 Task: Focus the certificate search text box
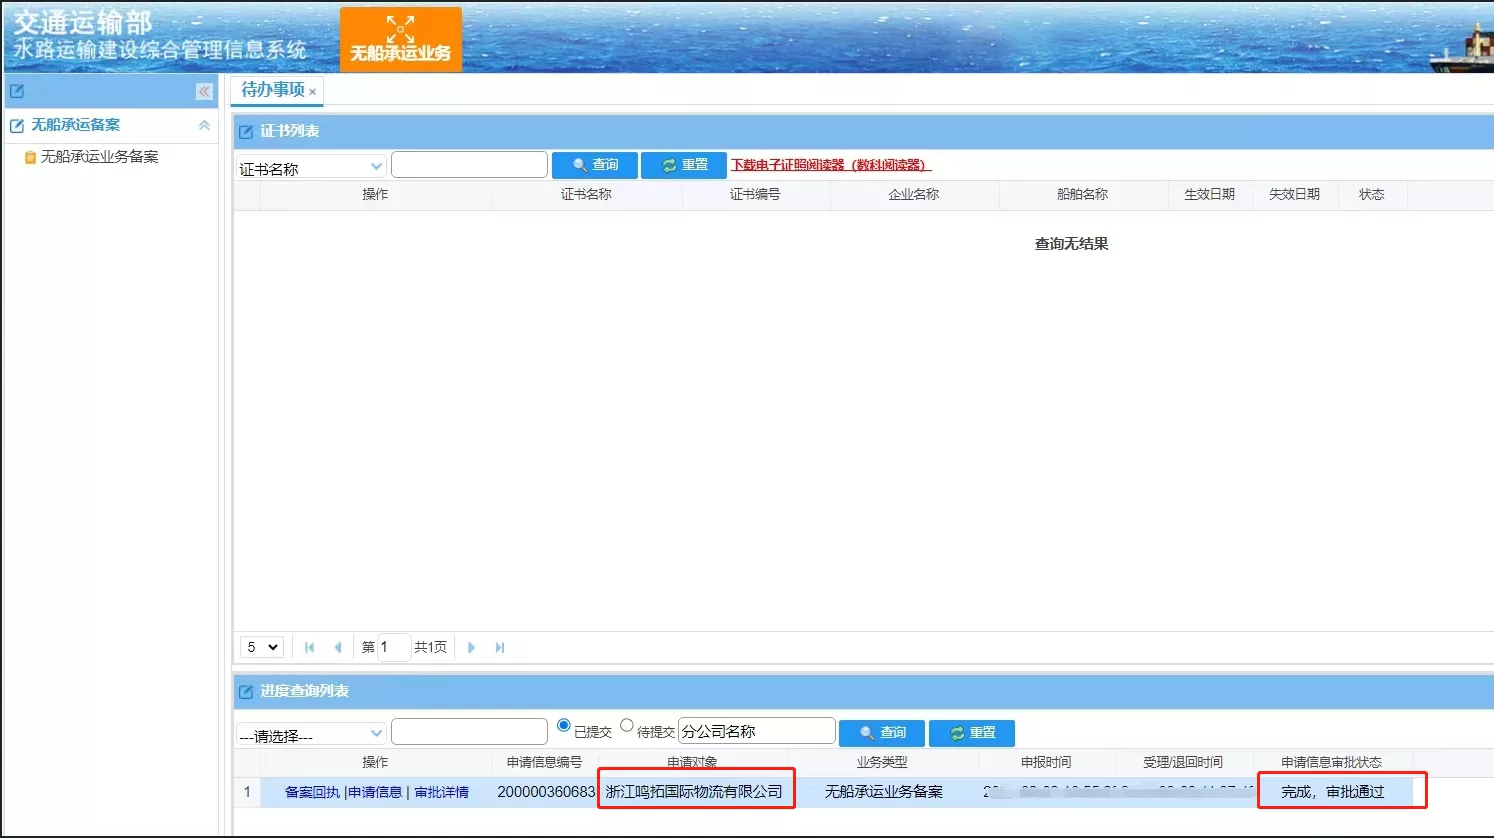(x=469, y=165)
